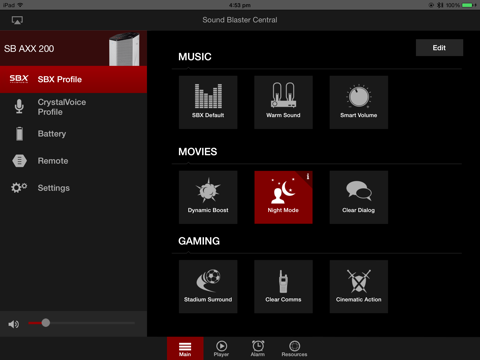Click the MUSIC section heading
This screenshot has height=360, width=480.
coord(195,57)
